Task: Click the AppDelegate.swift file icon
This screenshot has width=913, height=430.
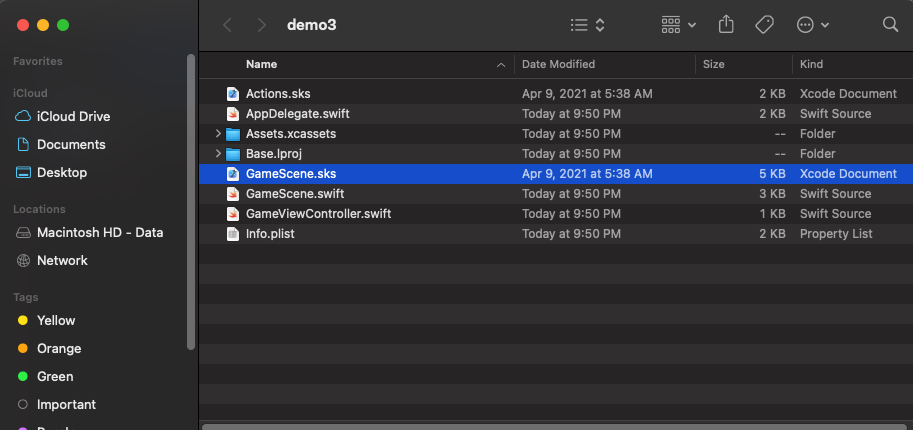Action: [x=232, y=114]
